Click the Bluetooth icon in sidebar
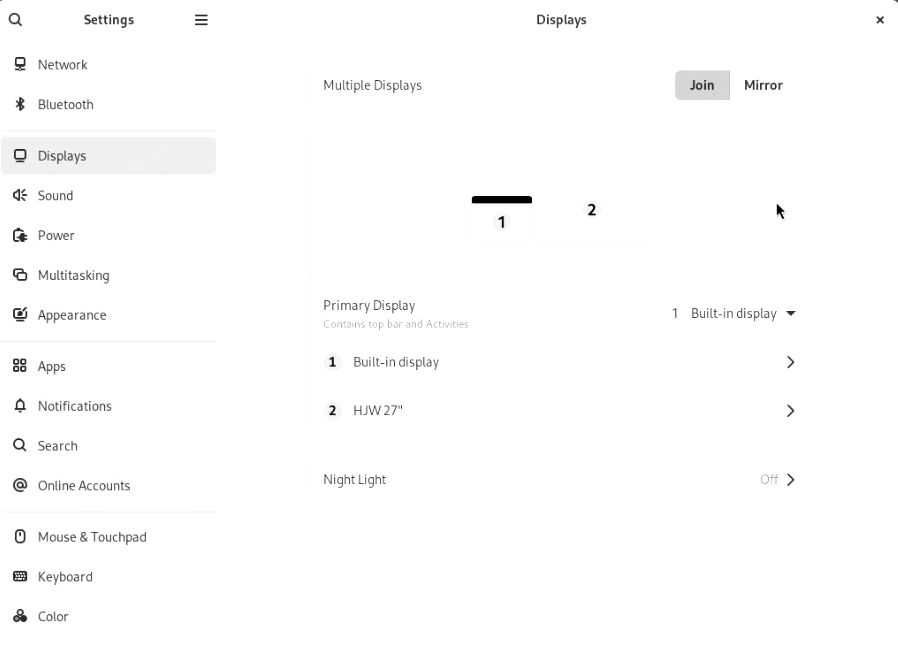This screenshot has height=645, width=898. (20, 104)
